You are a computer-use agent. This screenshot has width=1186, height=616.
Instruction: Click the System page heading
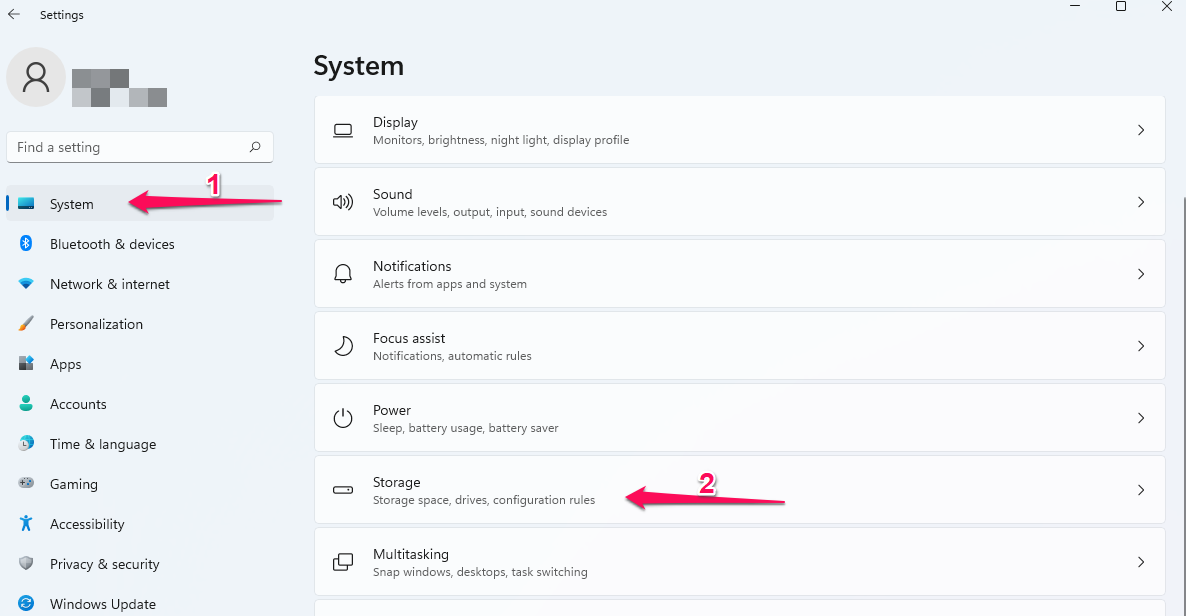tap(359, 66)
